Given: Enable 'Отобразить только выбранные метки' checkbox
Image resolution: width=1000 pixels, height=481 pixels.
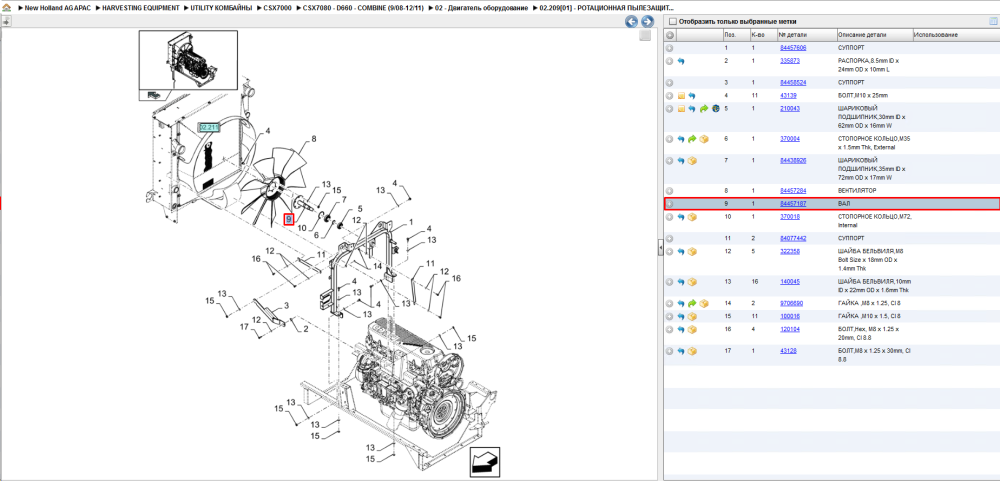Looking at the screenshot, I should (672, 22).
